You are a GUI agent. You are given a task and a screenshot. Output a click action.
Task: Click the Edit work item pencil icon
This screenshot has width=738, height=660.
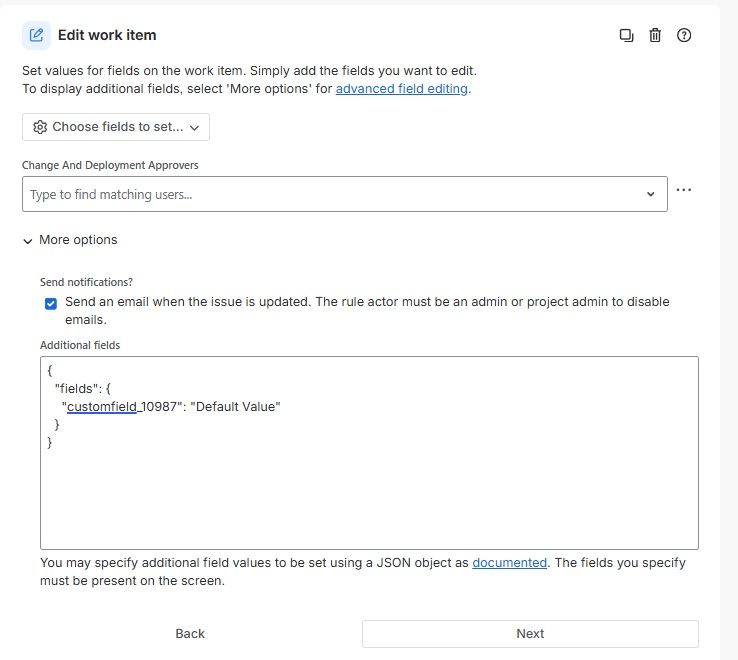point(37,35)
